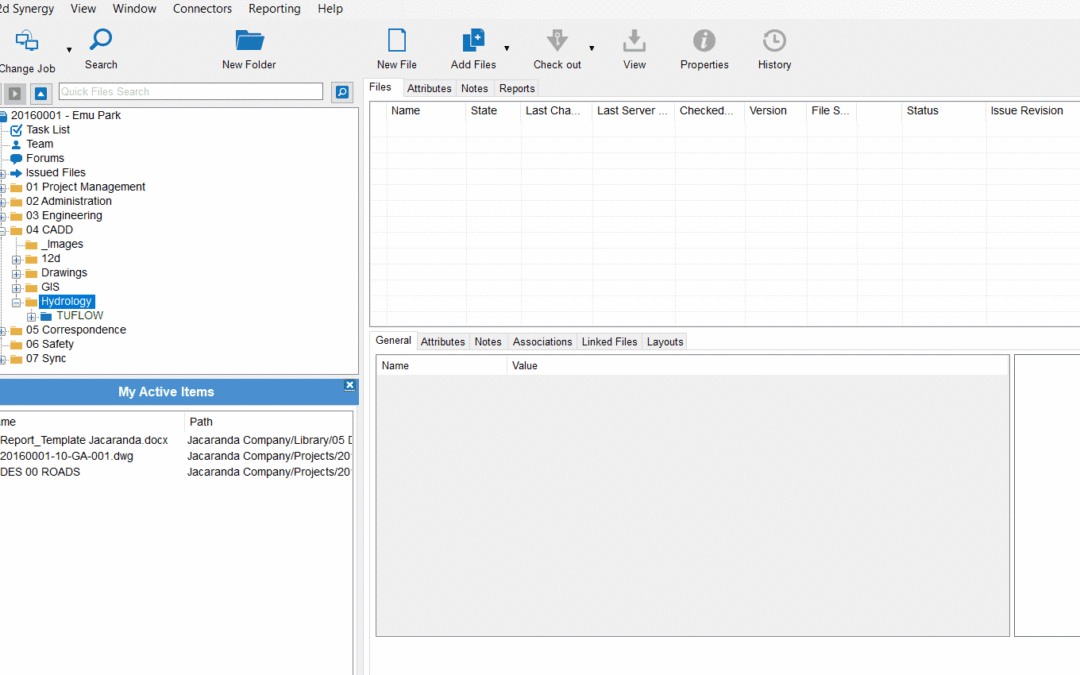Expand the 12d folder node

(x=17, y=260)
